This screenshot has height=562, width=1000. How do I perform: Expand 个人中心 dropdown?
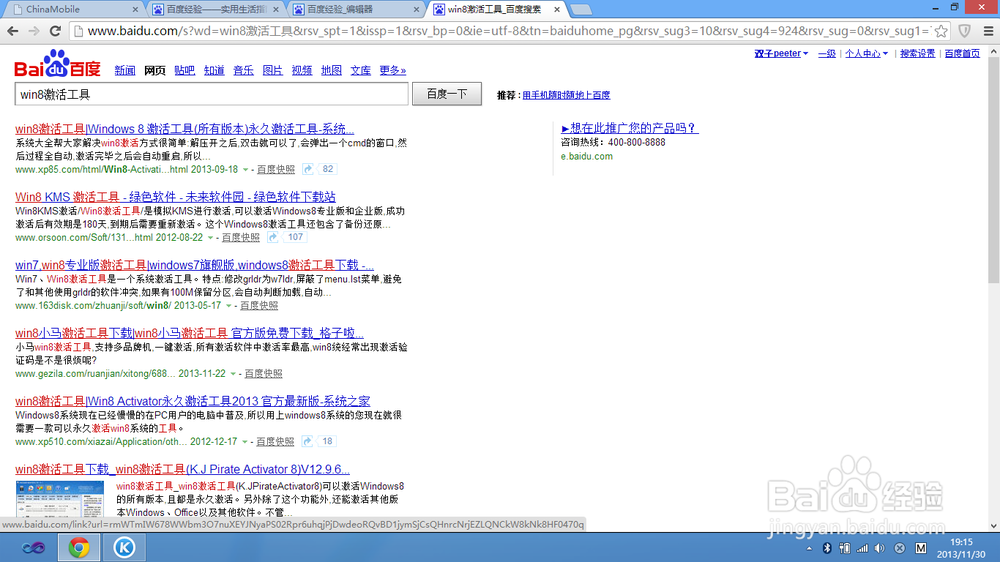866,54
